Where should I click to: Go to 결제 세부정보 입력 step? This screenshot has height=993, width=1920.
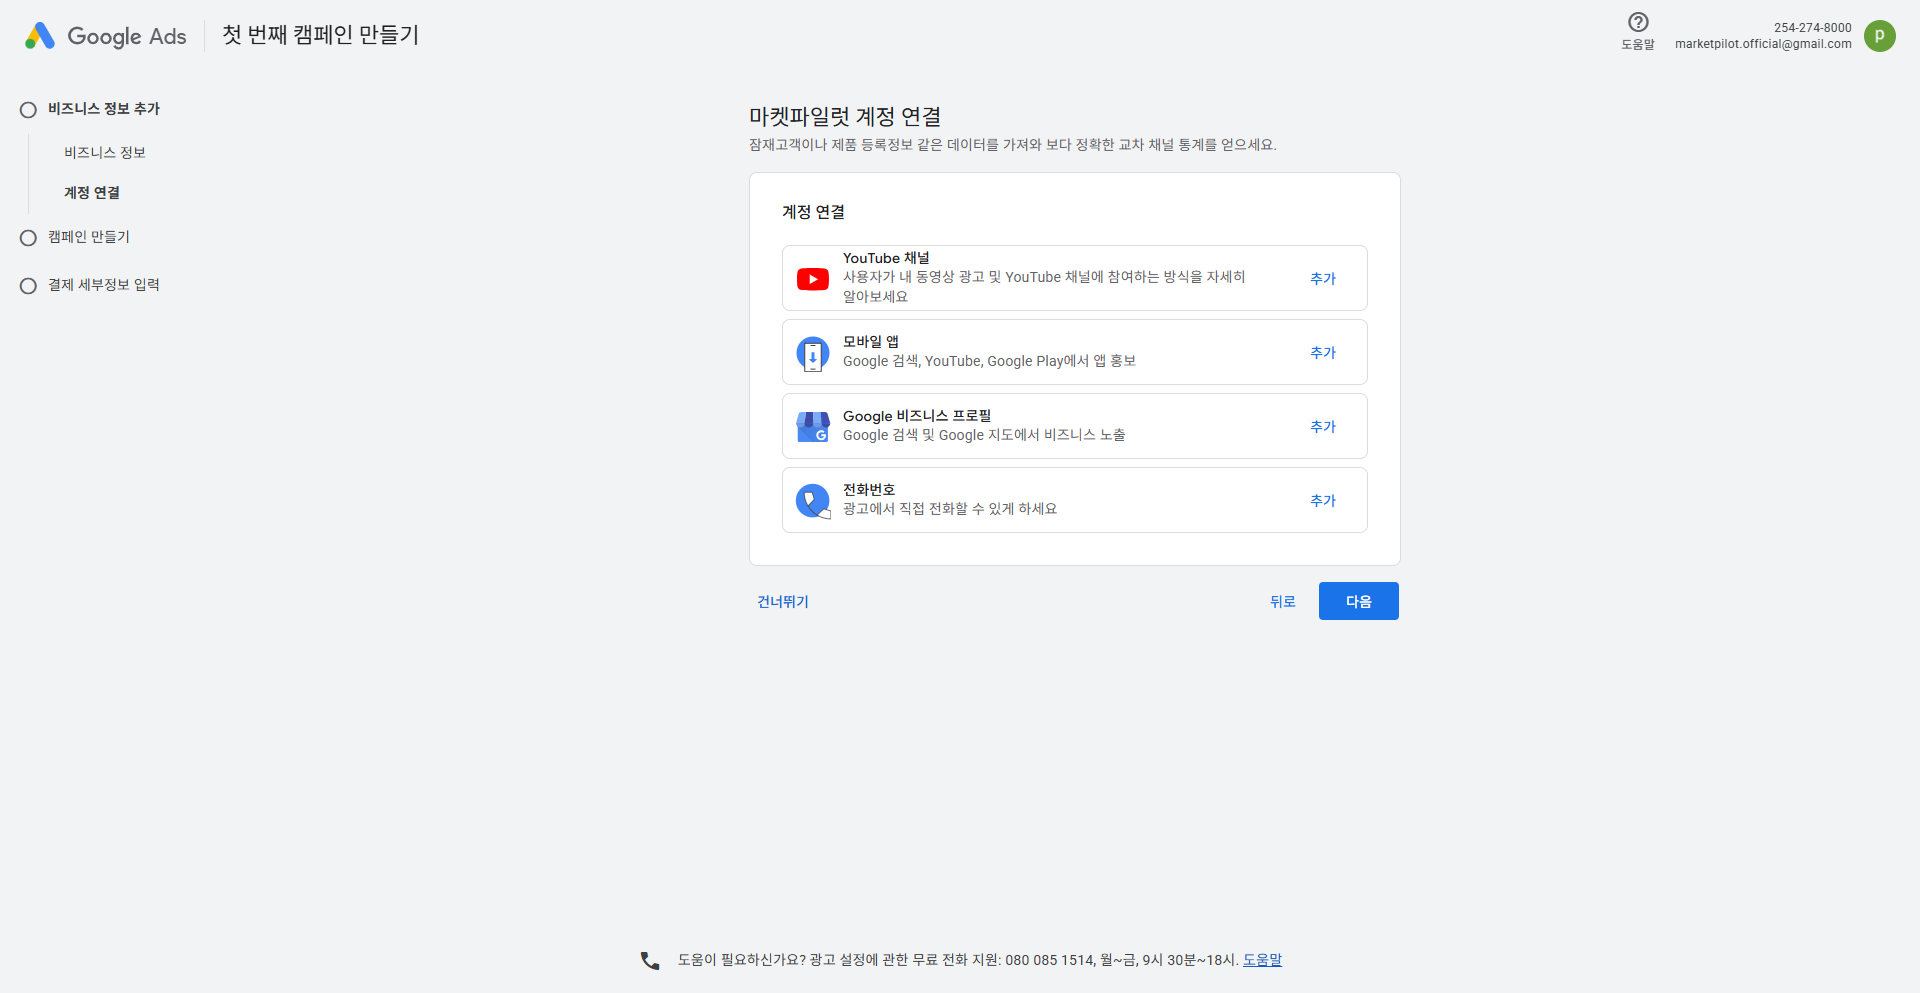[x=104, y=285]
